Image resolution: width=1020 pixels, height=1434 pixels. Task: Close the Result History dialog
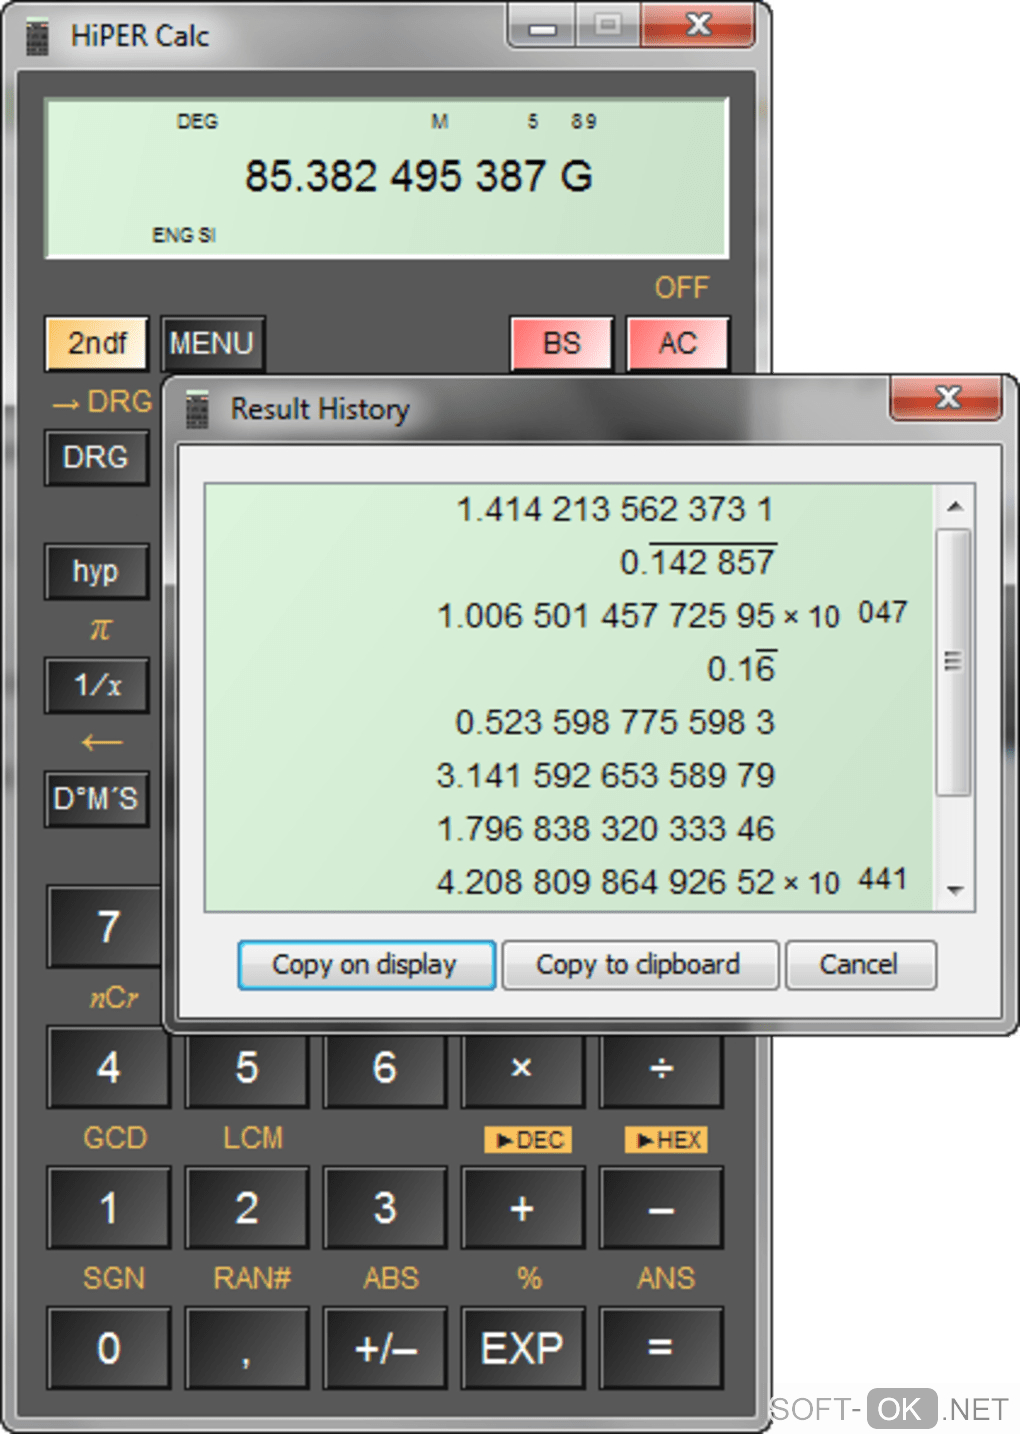point(945,398)
